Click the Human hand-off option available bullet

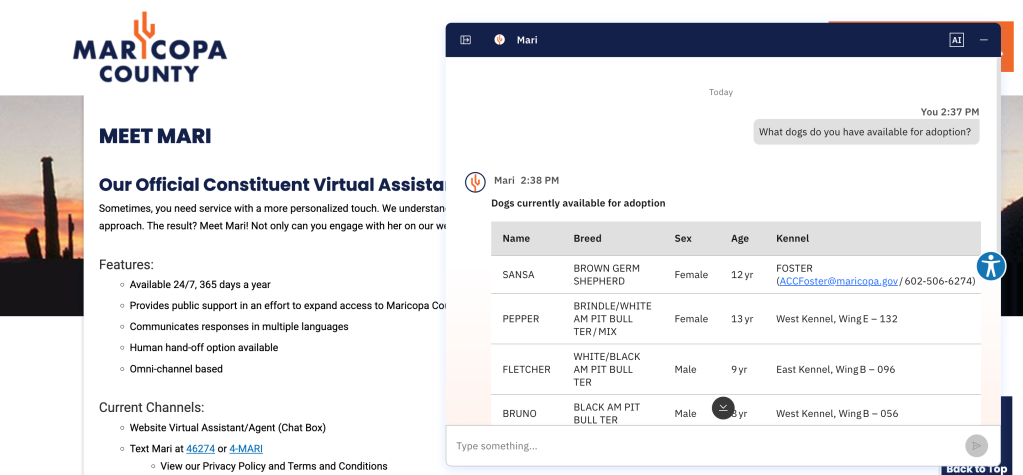point(204,348)
